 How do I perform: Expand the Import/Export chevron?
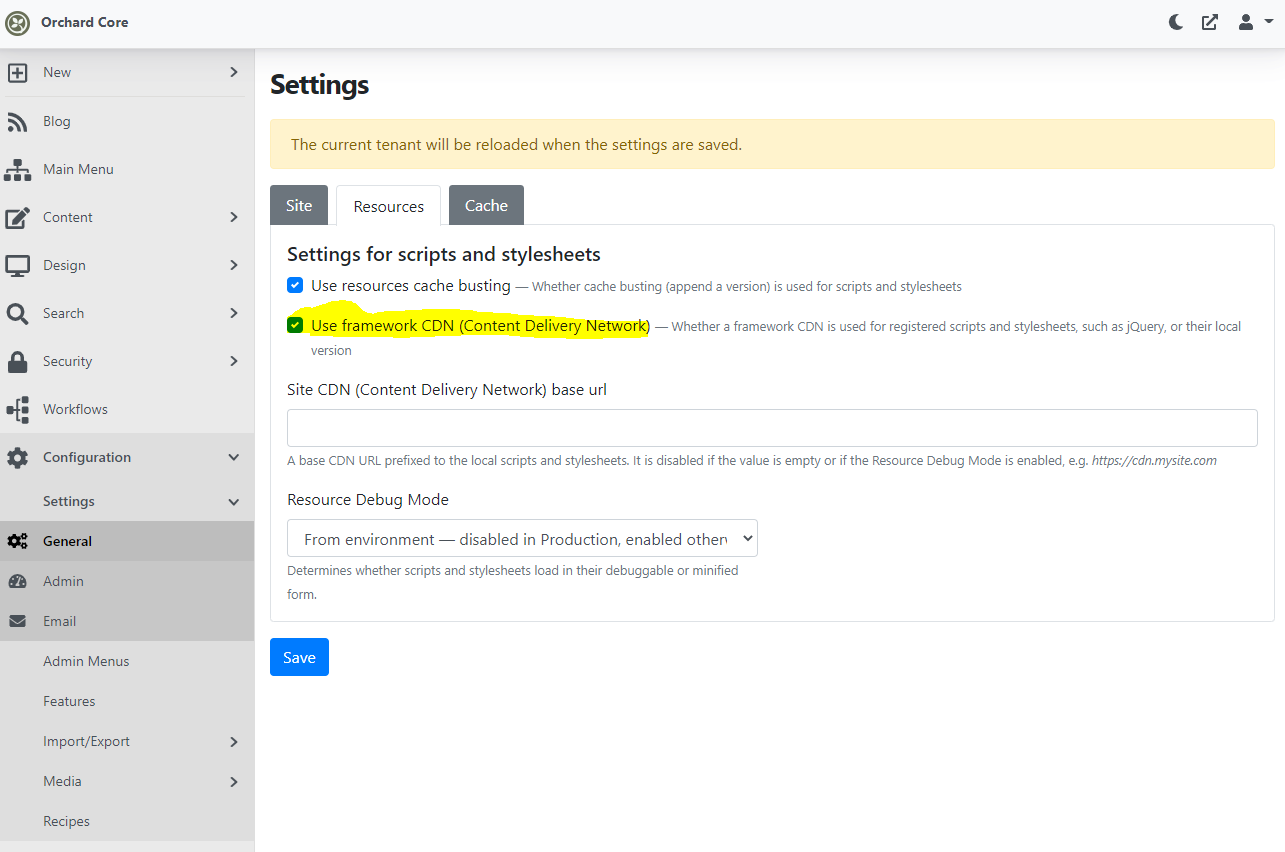(233, 742)
